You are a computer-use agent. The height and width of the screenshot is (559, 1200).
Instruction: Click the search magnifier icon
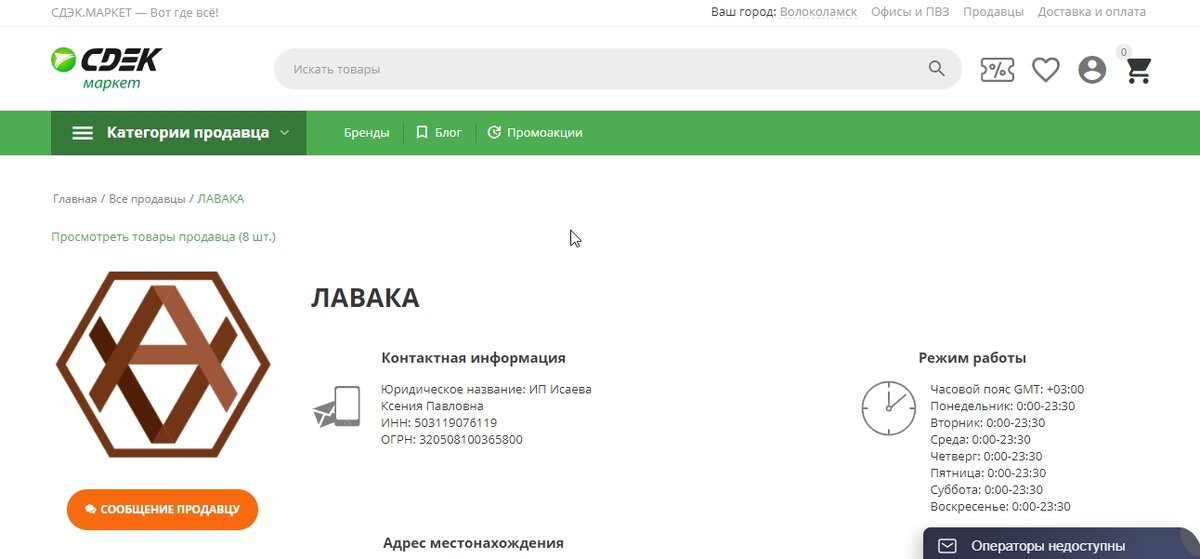[936, 69]
